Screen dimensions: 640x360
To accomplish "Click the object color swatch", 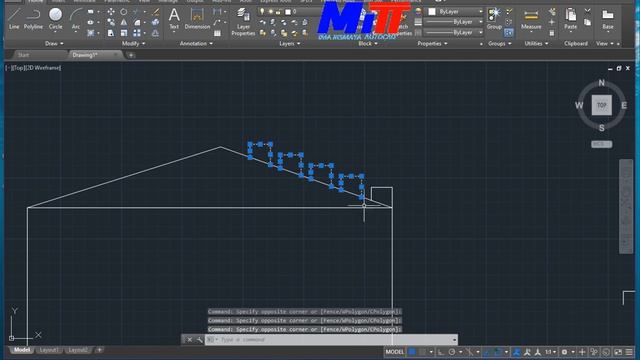I will click(x=432, y=11).
